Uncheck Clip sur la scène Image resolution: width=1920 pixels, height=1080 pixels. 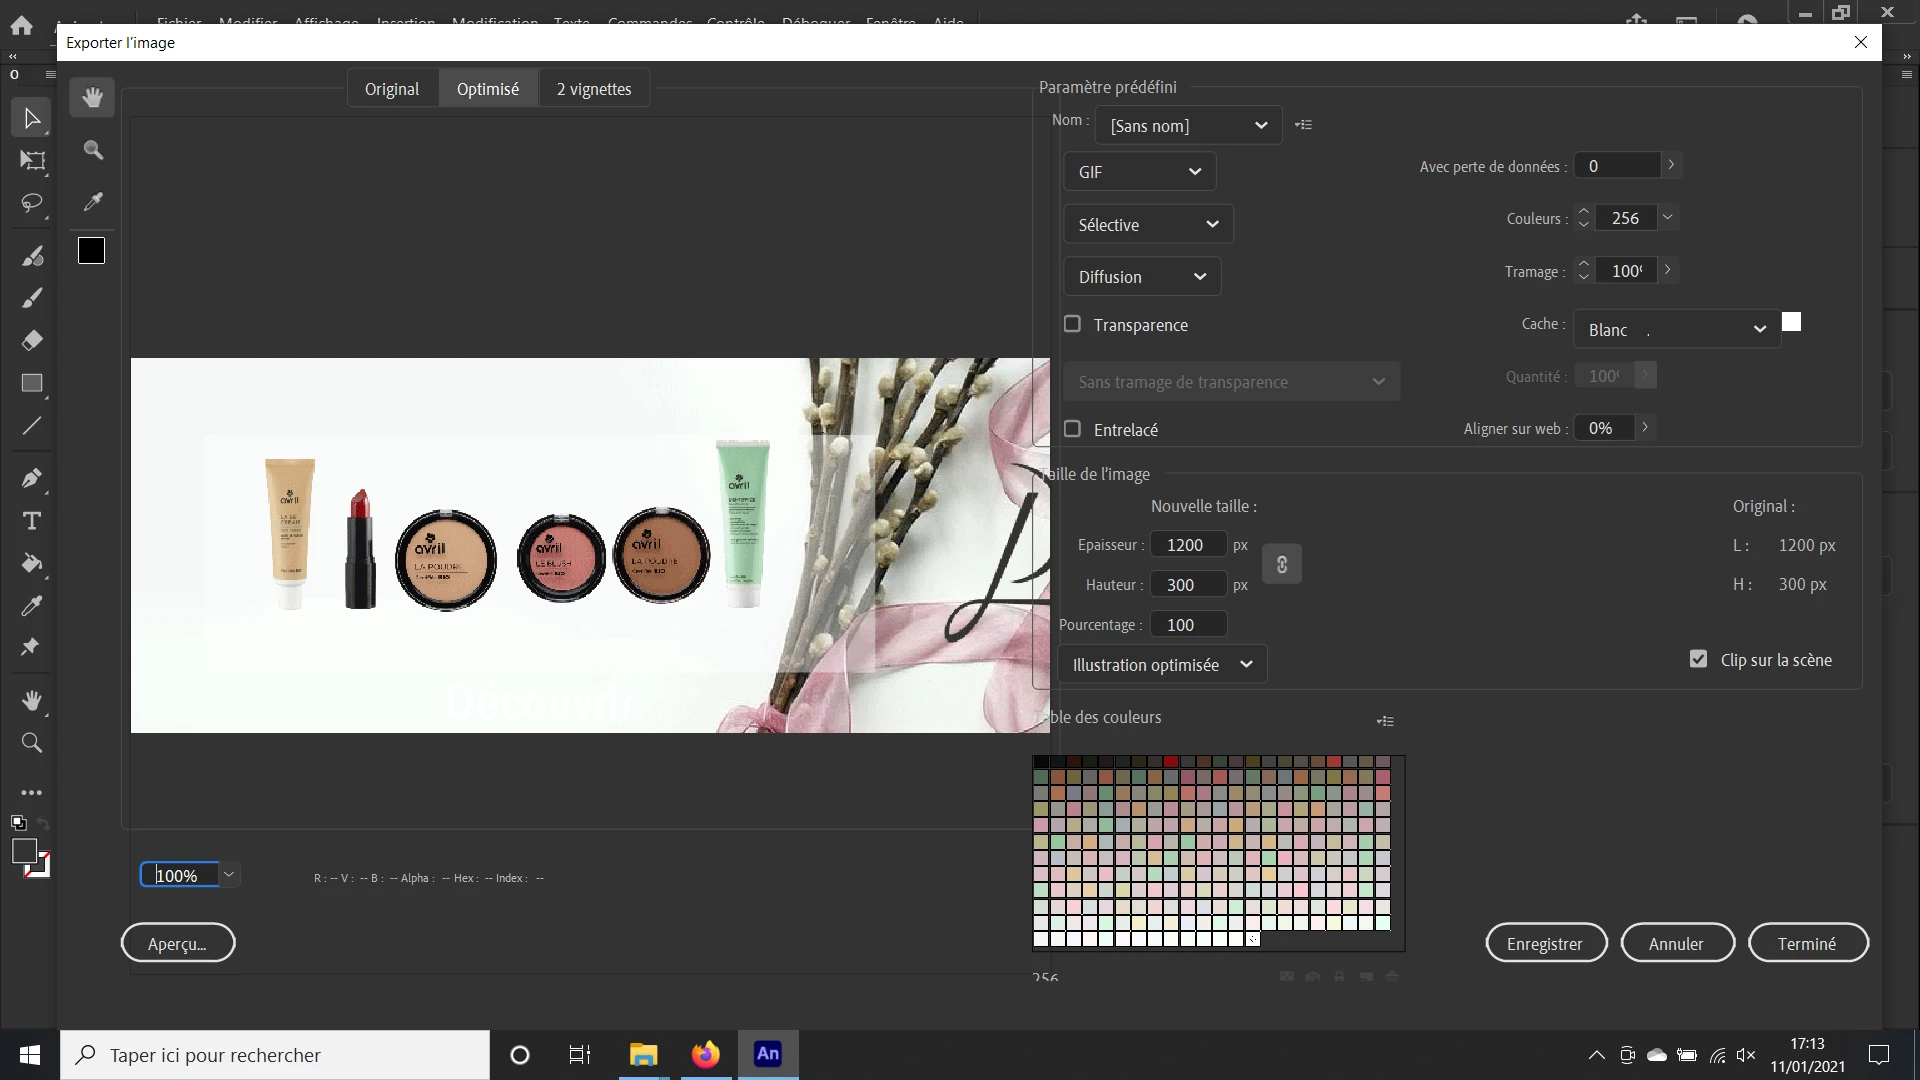(1698, 659)
